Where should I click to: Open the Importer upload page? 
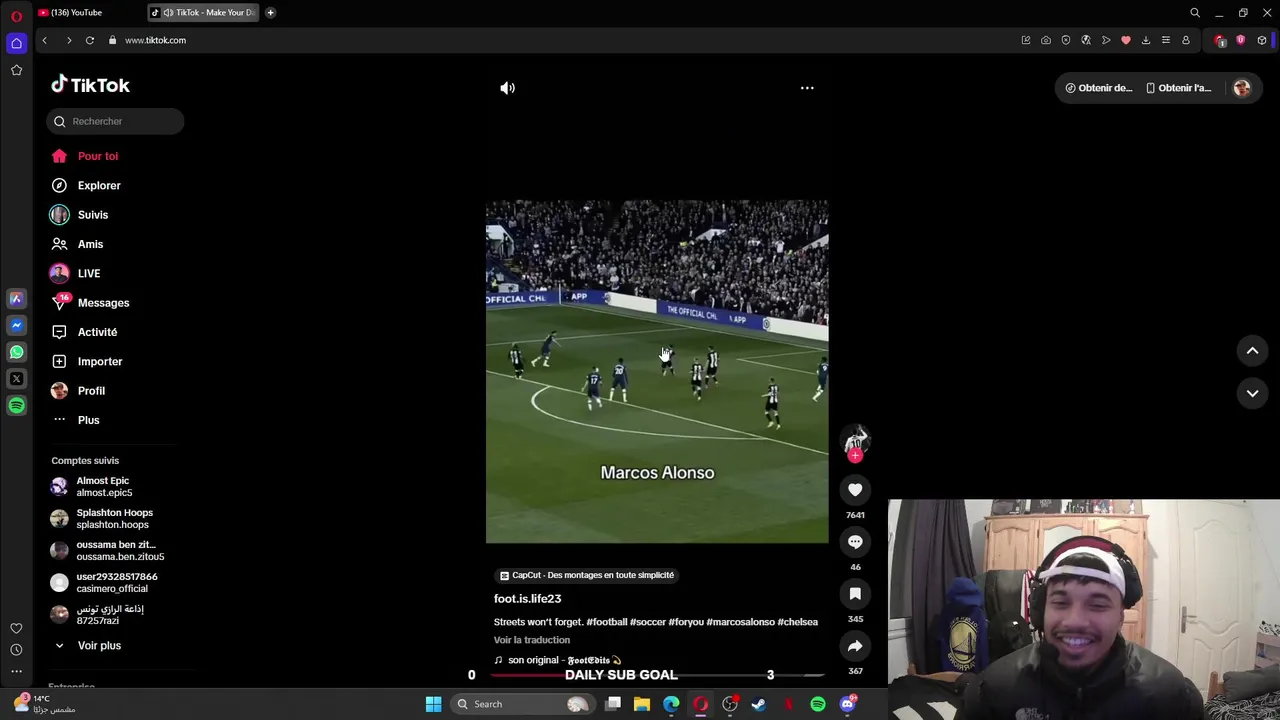[x=100, y=361]
